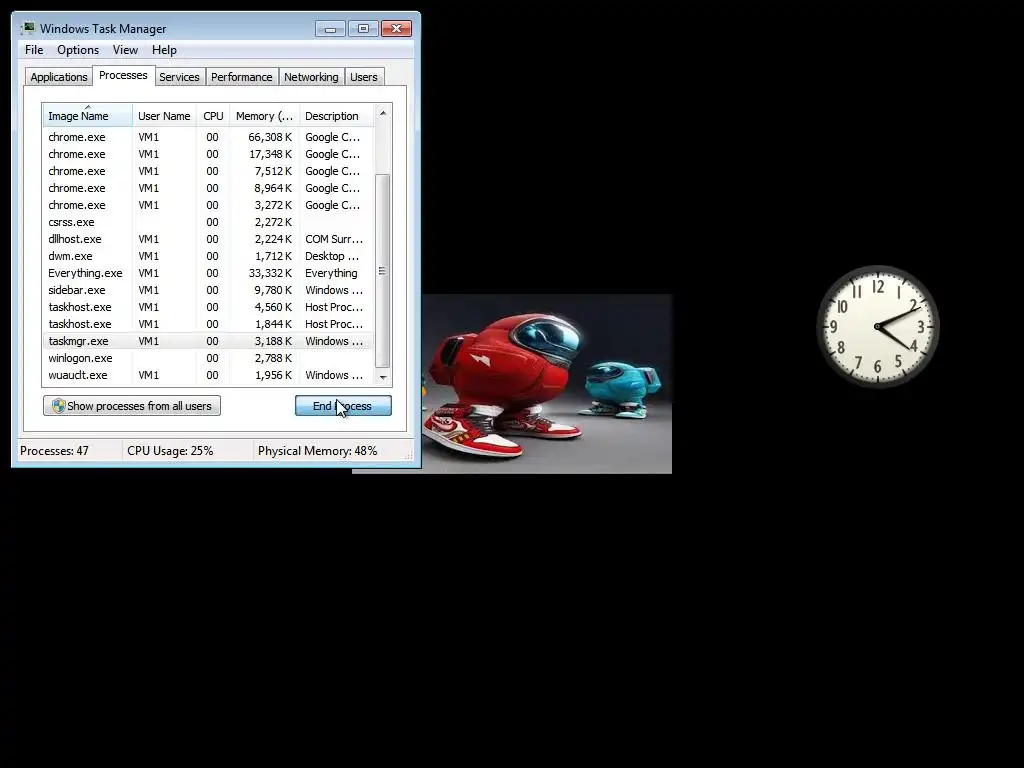This screenshot has width=1024, height=768.
Task: Select the chrome.exe row using 3,272 K
Action: point(208,205)
